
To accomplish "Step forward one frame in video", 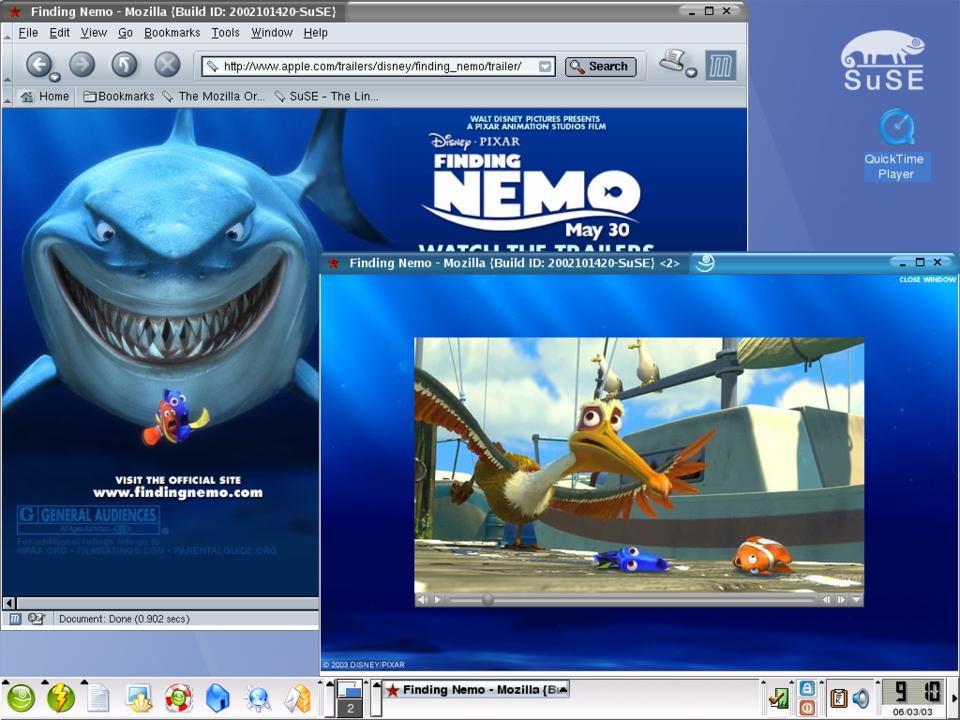I will [841, 600].
